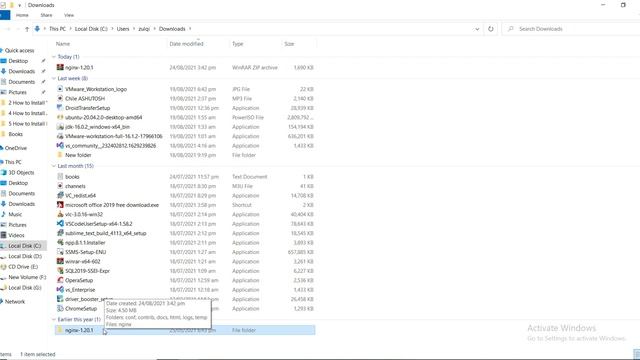Viewport: 640px width, 360px height.
Task: Open OneDrive in navigation pane
Action: point(16,148)
